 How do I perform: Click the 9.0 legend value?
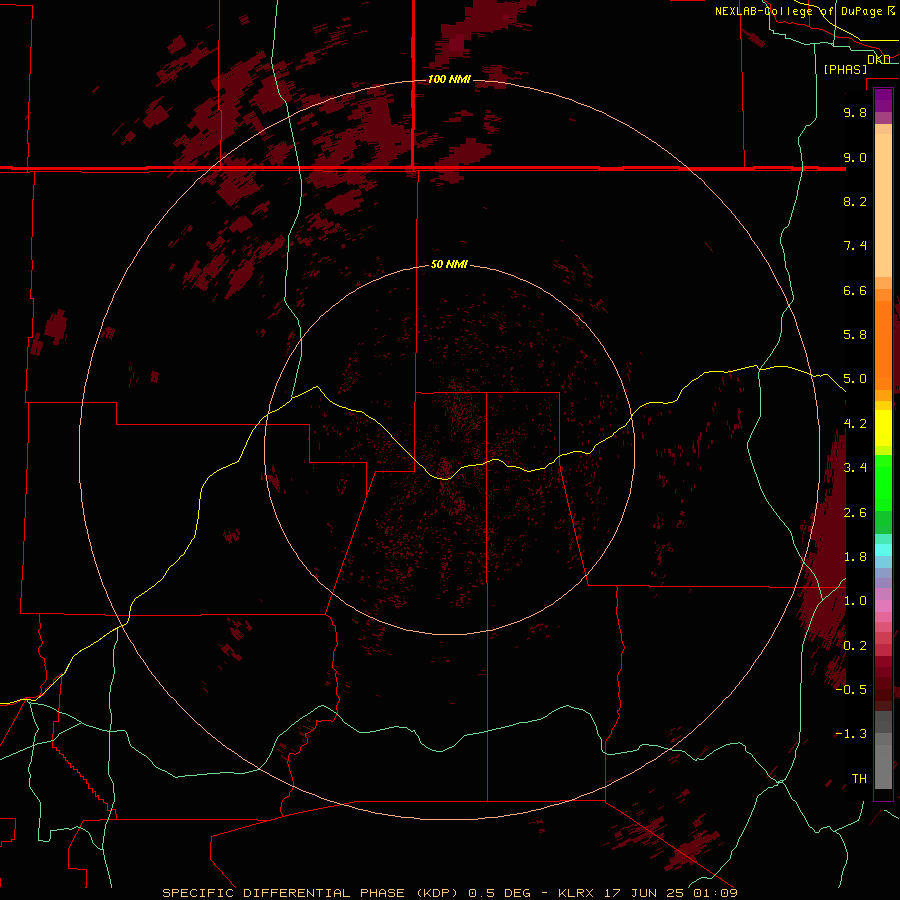pyautogui.click(x=855, y=157)
